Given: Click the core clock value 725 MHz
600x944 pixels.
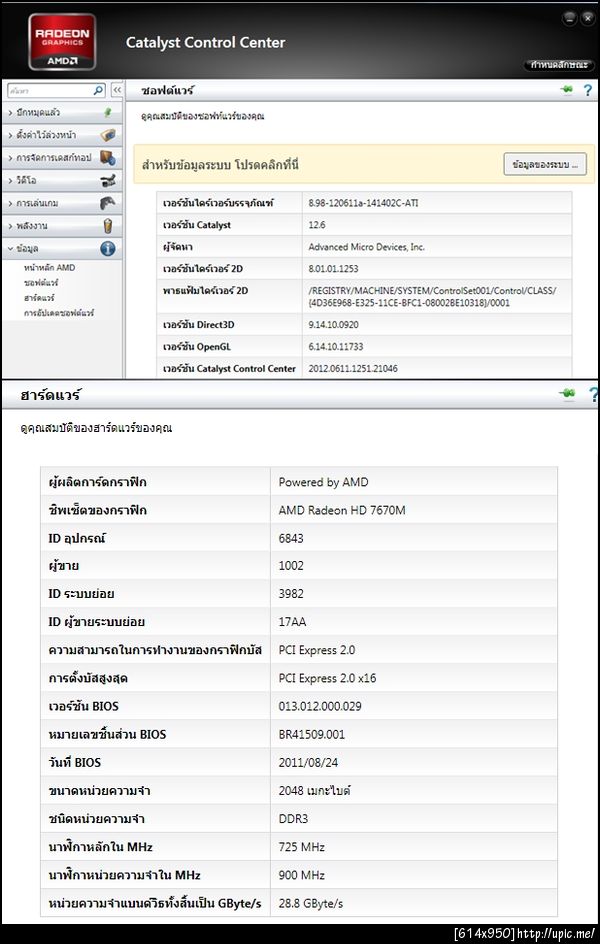Looking at the screenshot, I should click(x=302, y=846).
